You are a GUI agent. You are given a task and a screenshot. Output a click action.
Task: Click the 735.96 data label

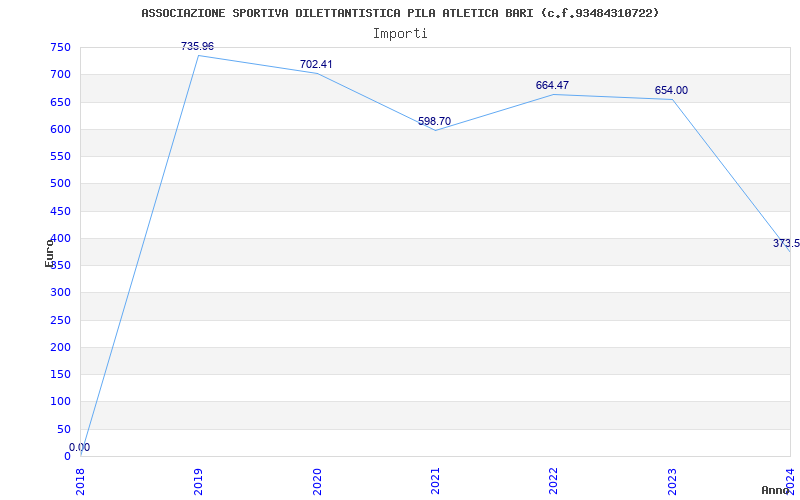197,46
